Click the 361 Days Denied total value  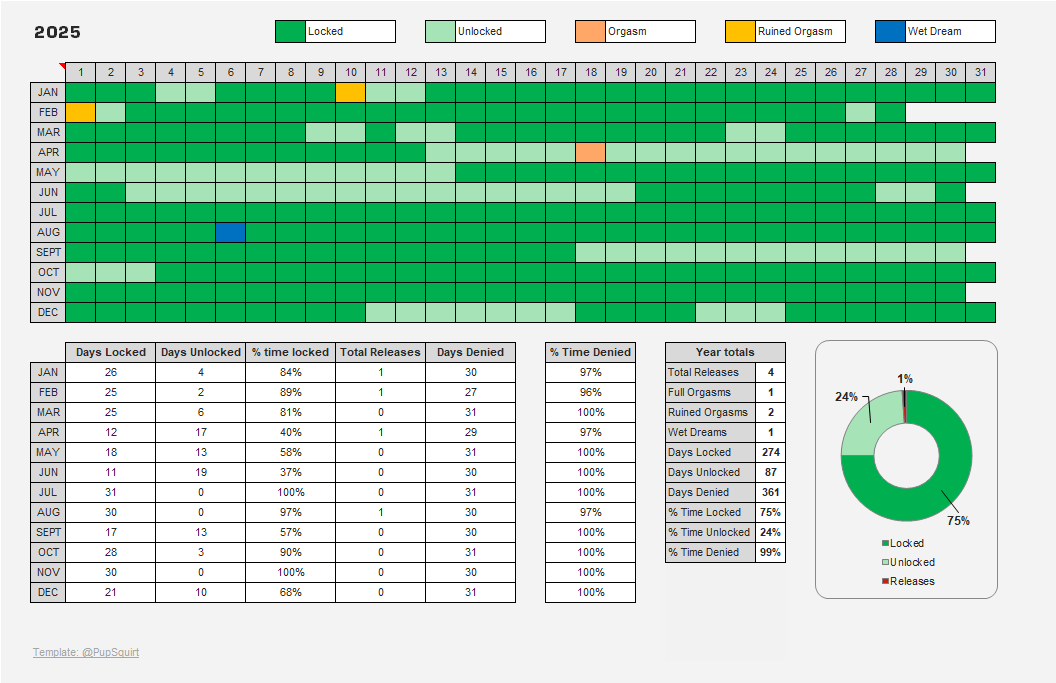pyautogui.click(x=770, y=492)
